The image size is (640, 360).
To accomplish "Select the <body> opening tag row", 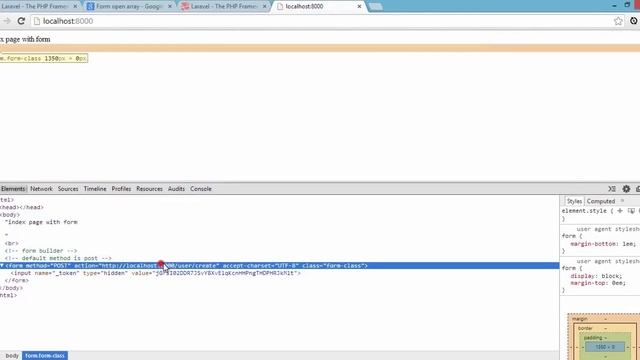I will (10, 214).
